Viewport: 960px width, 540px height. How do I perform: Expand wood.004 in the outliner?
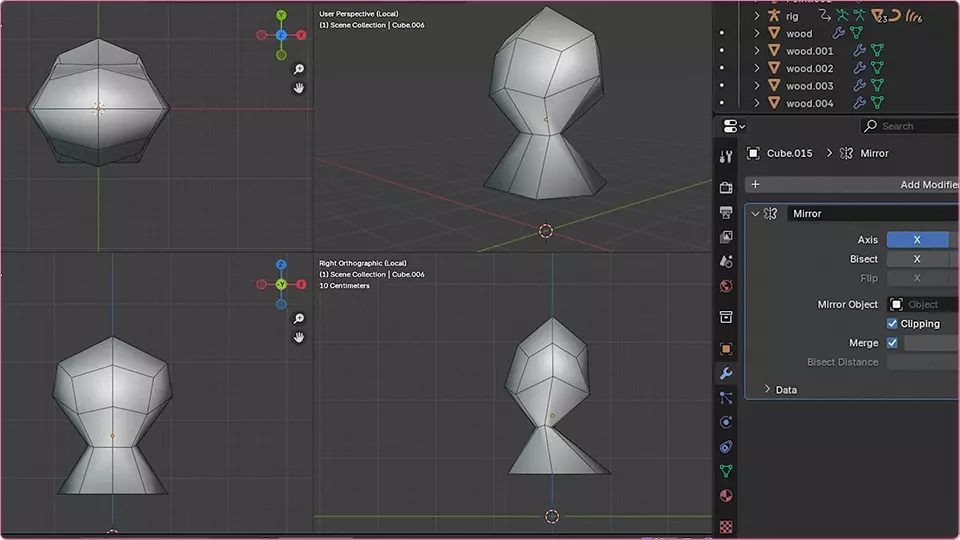757,103
